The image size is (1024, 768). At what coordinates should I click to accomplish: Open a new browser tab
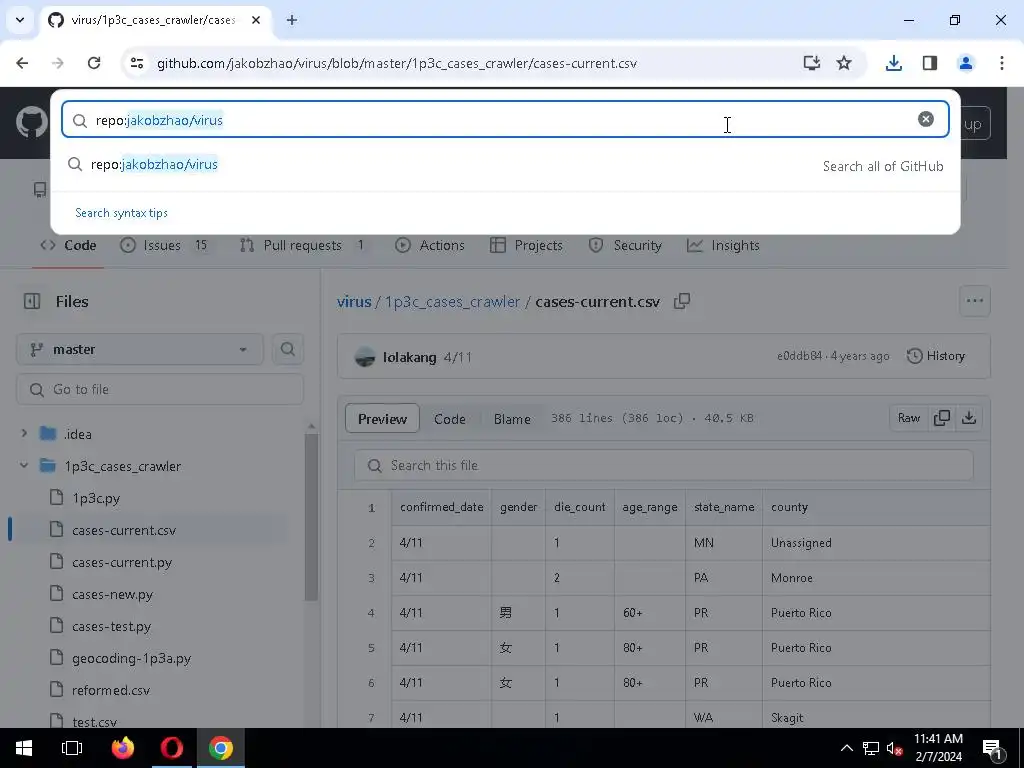pos(292,20)
